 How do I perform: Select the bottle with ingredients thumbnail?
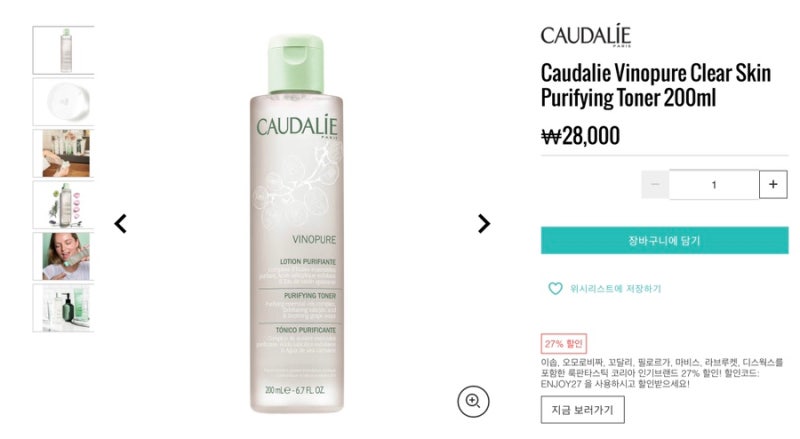(x=64, y=205)
